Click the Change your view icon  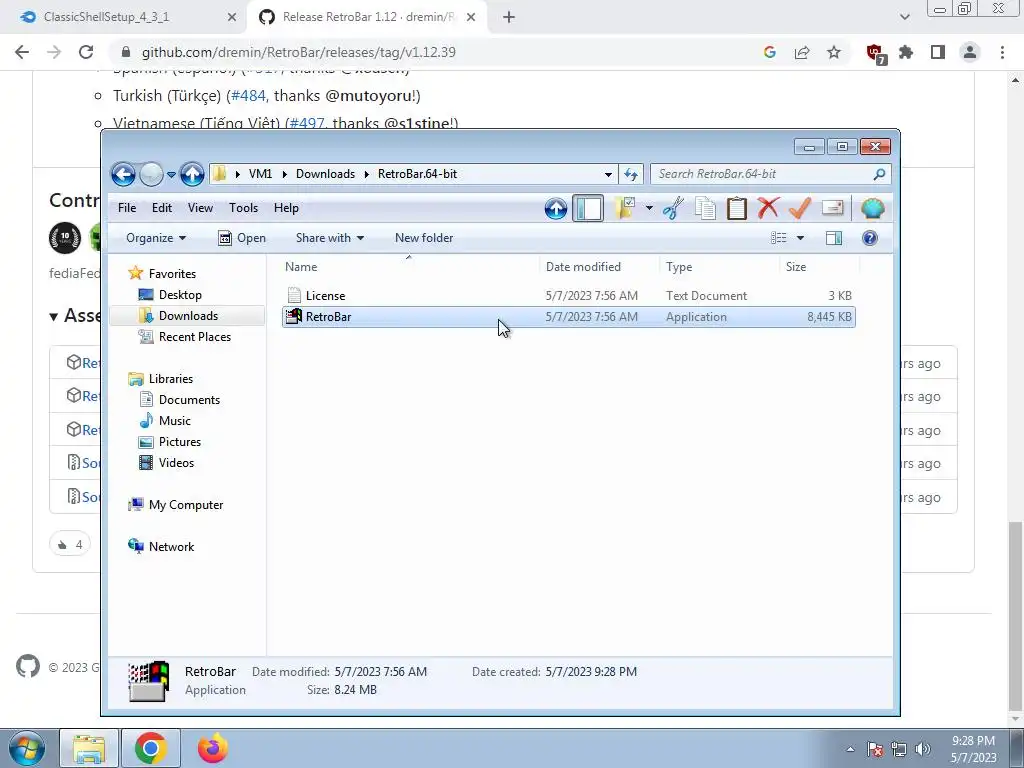click(x=778, y=238)
